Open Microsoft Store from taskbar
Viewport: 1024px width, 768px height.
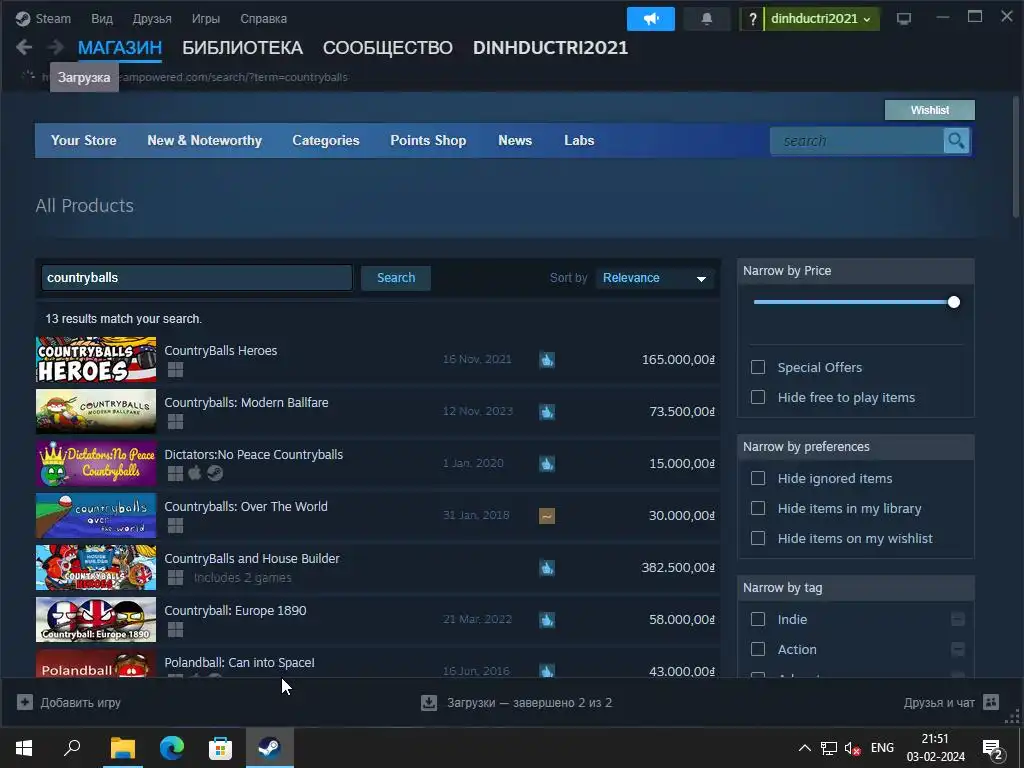(220, 748)
